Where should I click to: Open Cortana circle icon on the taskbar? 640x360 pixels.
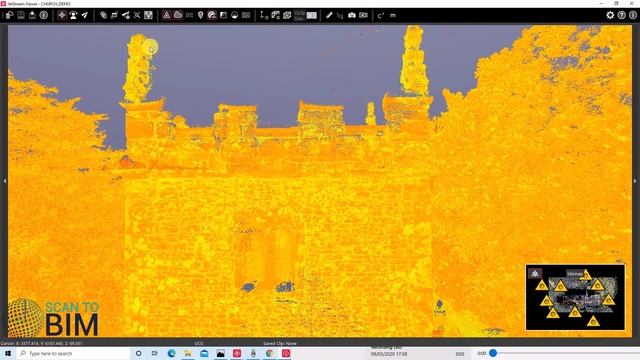138,353
